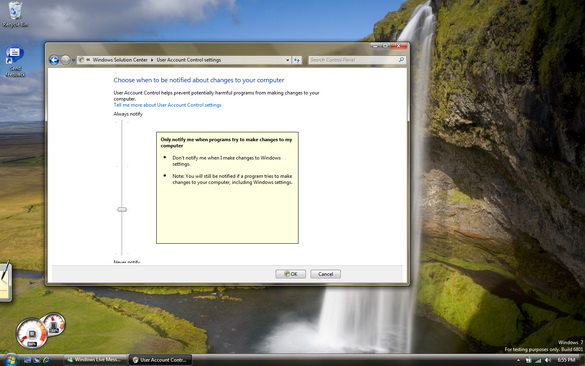585x366 pixels.
Task: Select User Account Control settings breadcrumb
Action: click(x=189, y=60)
